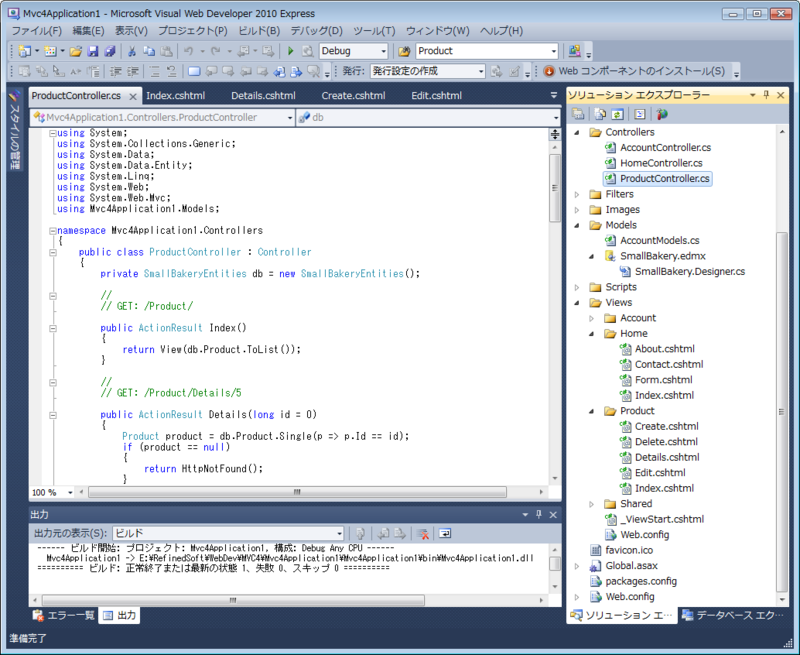Click the View Code icon in Solution Explorer
This screenshot has height=655, width=800.
(x=640, y=114)
